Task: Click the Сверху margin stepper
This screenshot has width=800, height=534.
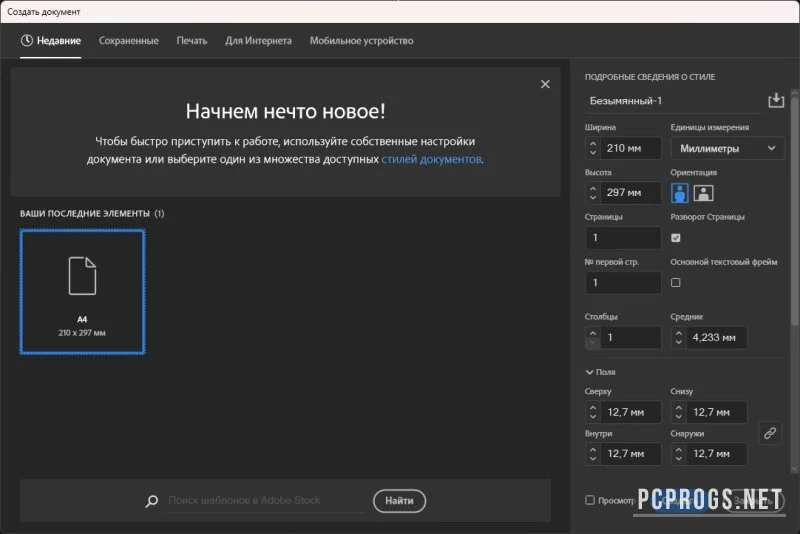Action: (592, 412)
